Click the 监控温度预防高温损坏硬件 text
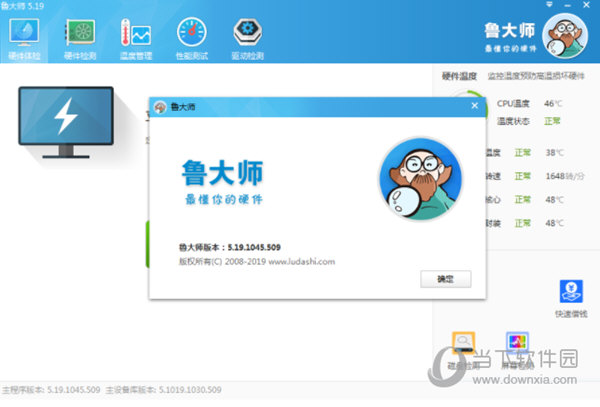Viewport: 600px width, 407px height. [x=536, y=76]
